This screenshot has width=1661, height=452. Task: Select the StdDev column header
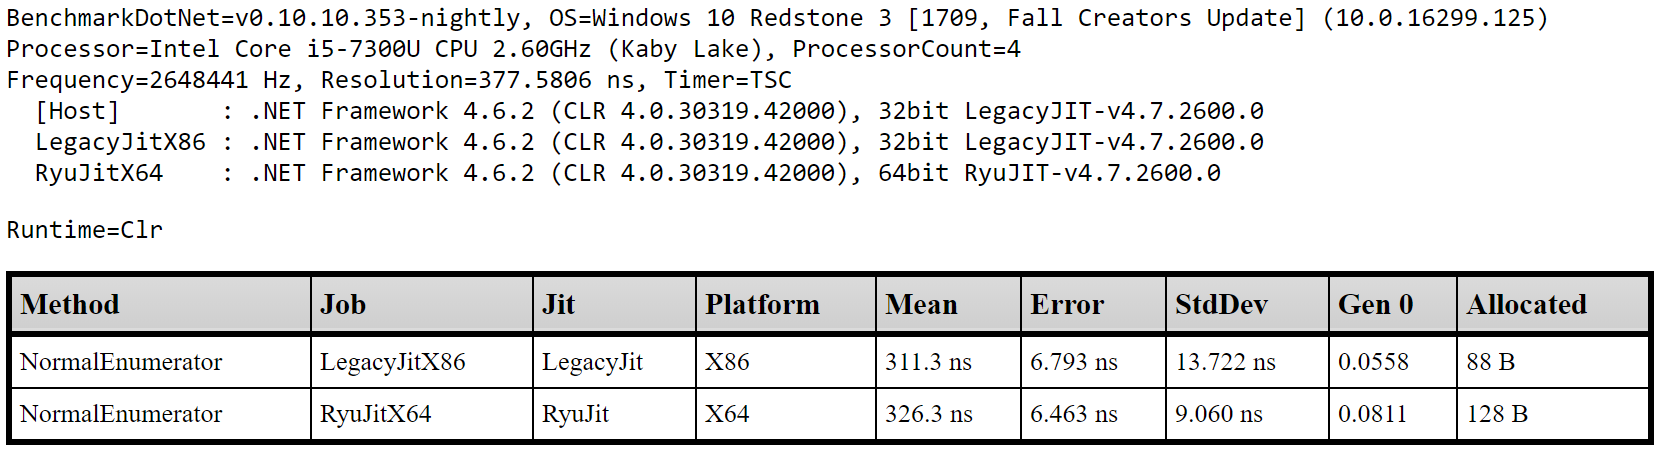[x=1248, y=304]
